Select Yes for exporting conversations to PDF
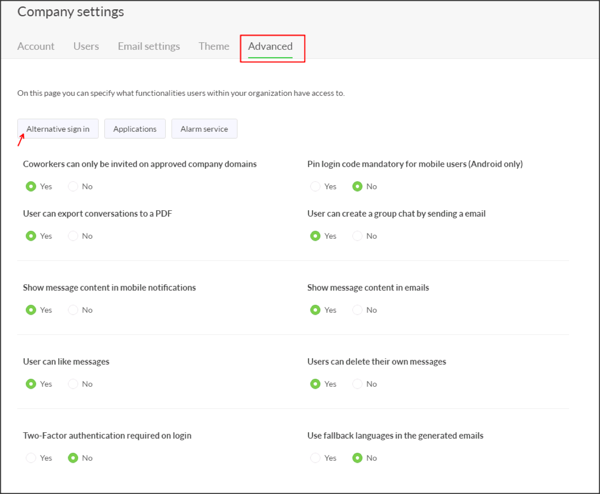Screen dimensions: 600x494 click(31, 236)
